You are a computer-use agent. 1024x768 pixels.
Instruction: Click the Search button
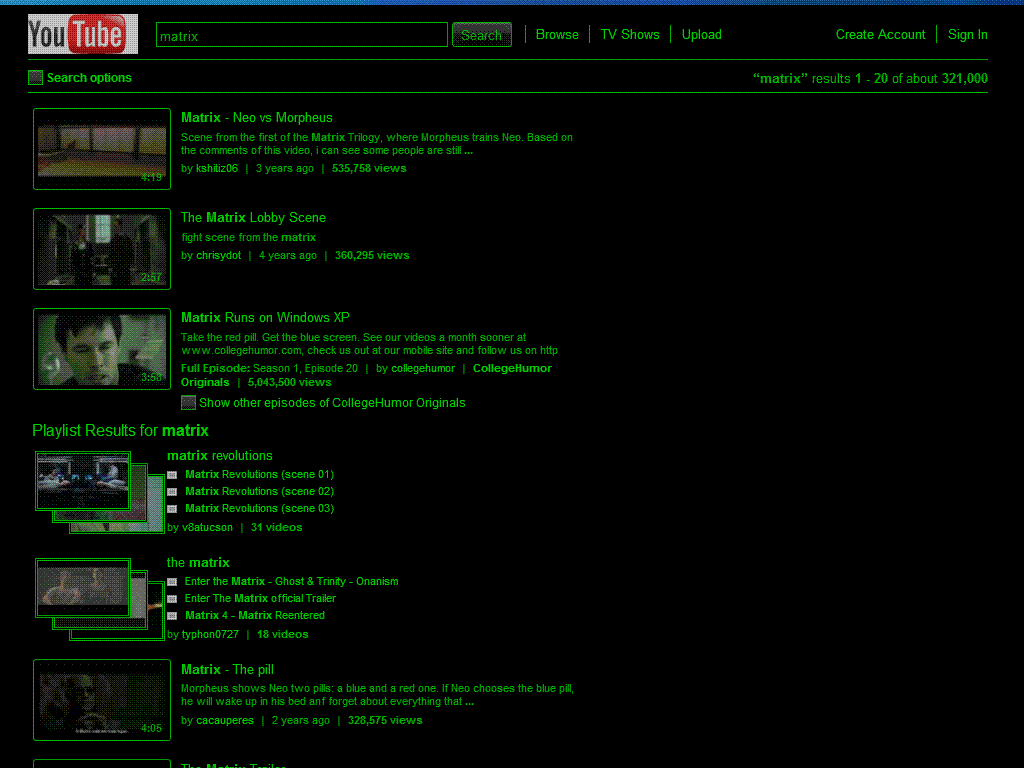[x=482, y=35]
